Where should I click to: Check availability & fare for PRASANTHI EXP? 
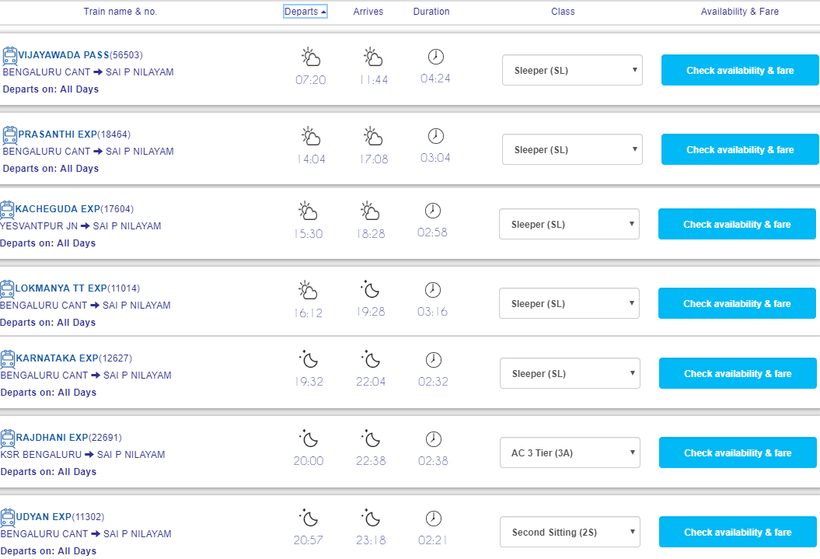[739, 150]
